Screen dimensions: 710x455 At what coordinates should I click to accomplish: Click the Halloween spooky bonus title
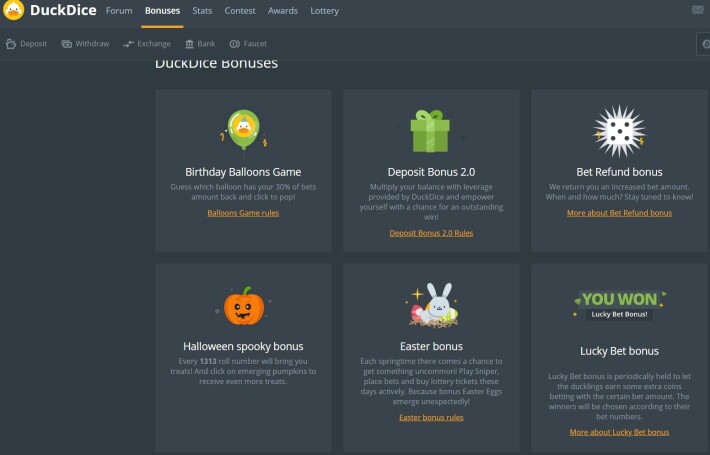coord(243,346)
